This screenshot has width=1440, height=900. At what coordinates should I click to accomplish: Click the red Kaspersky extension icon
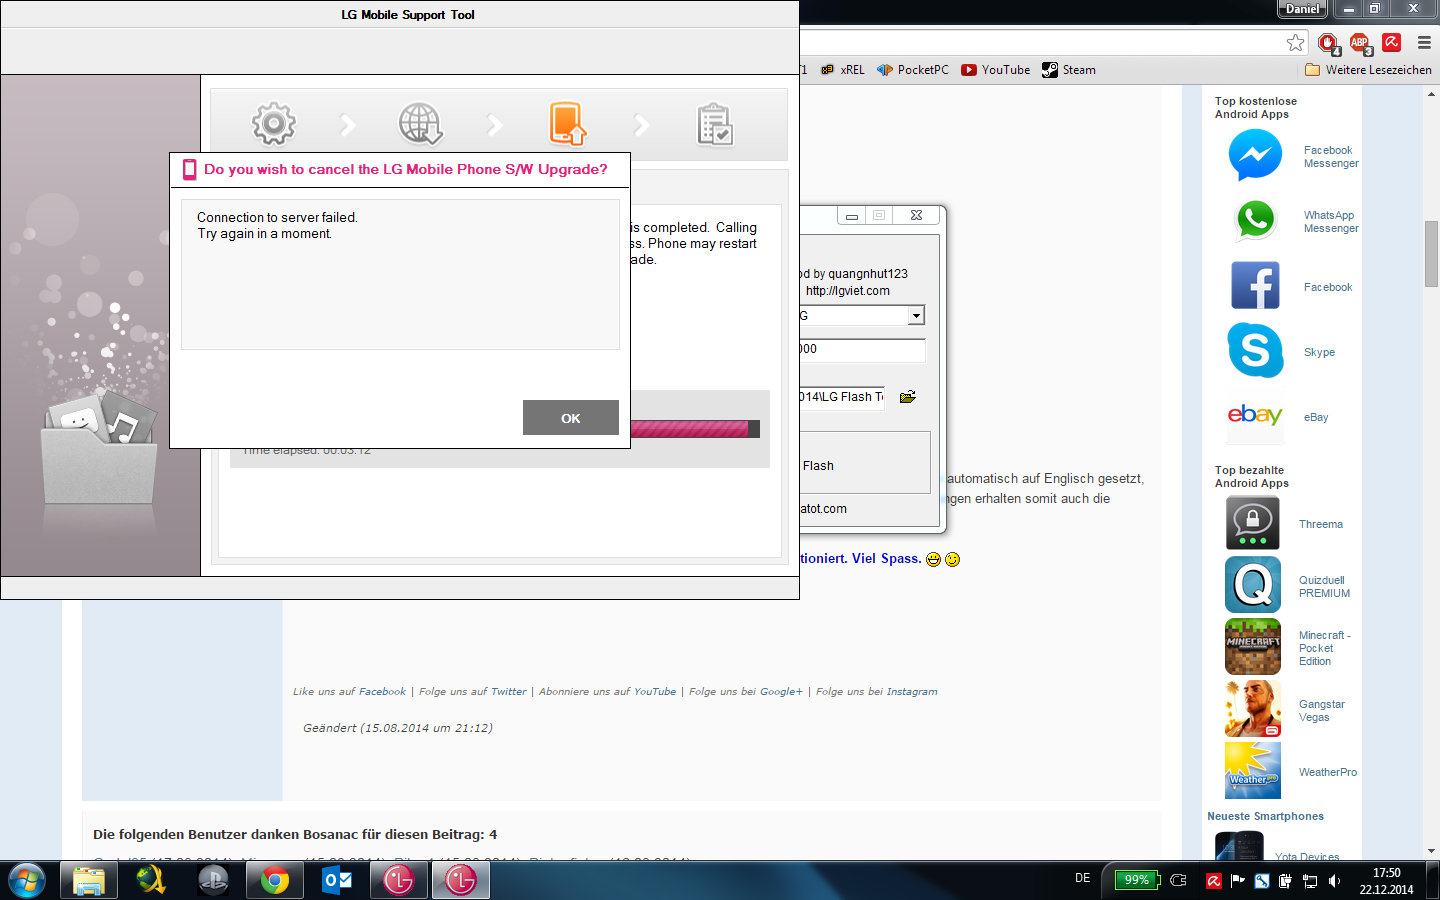point(1392,42)
